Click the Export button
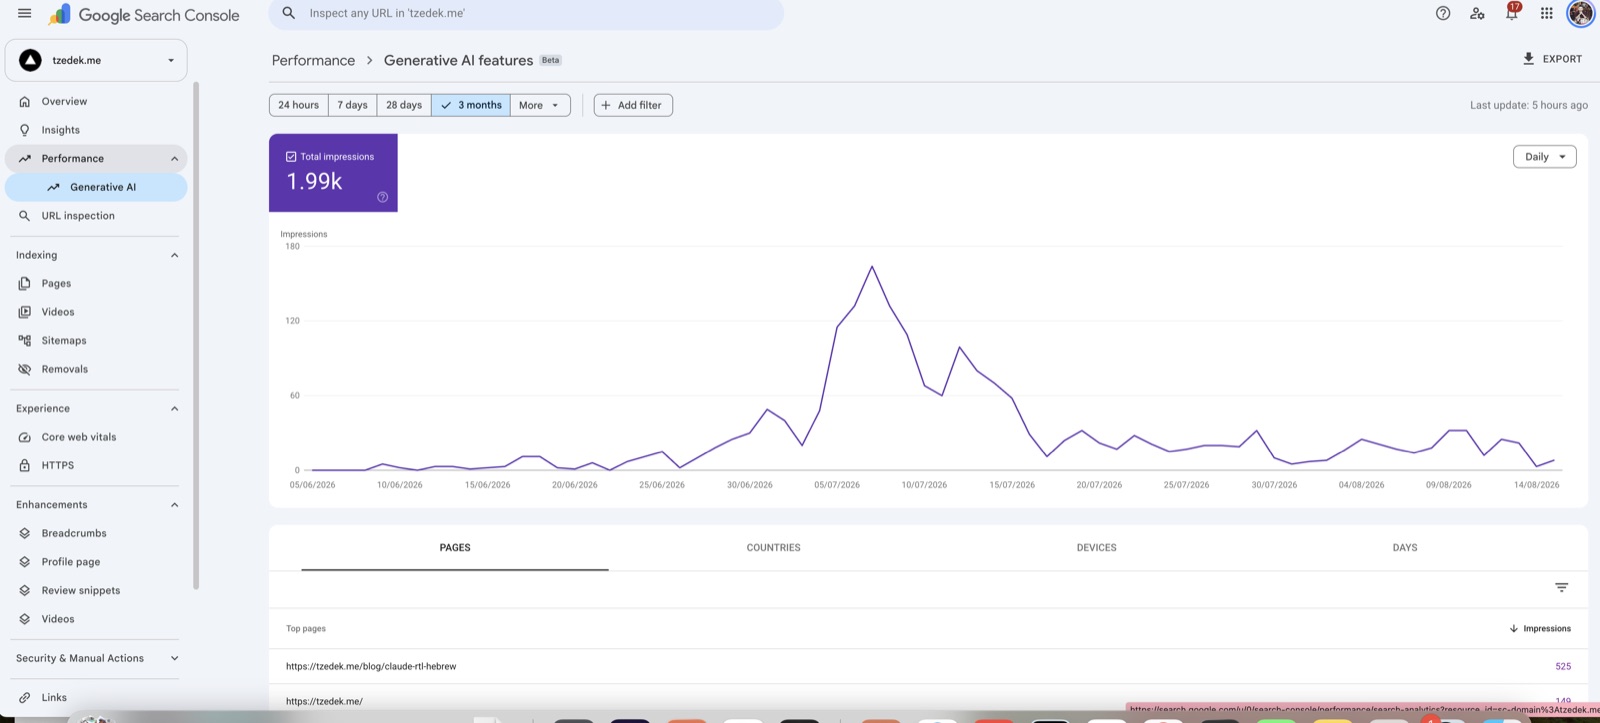 1552,59
